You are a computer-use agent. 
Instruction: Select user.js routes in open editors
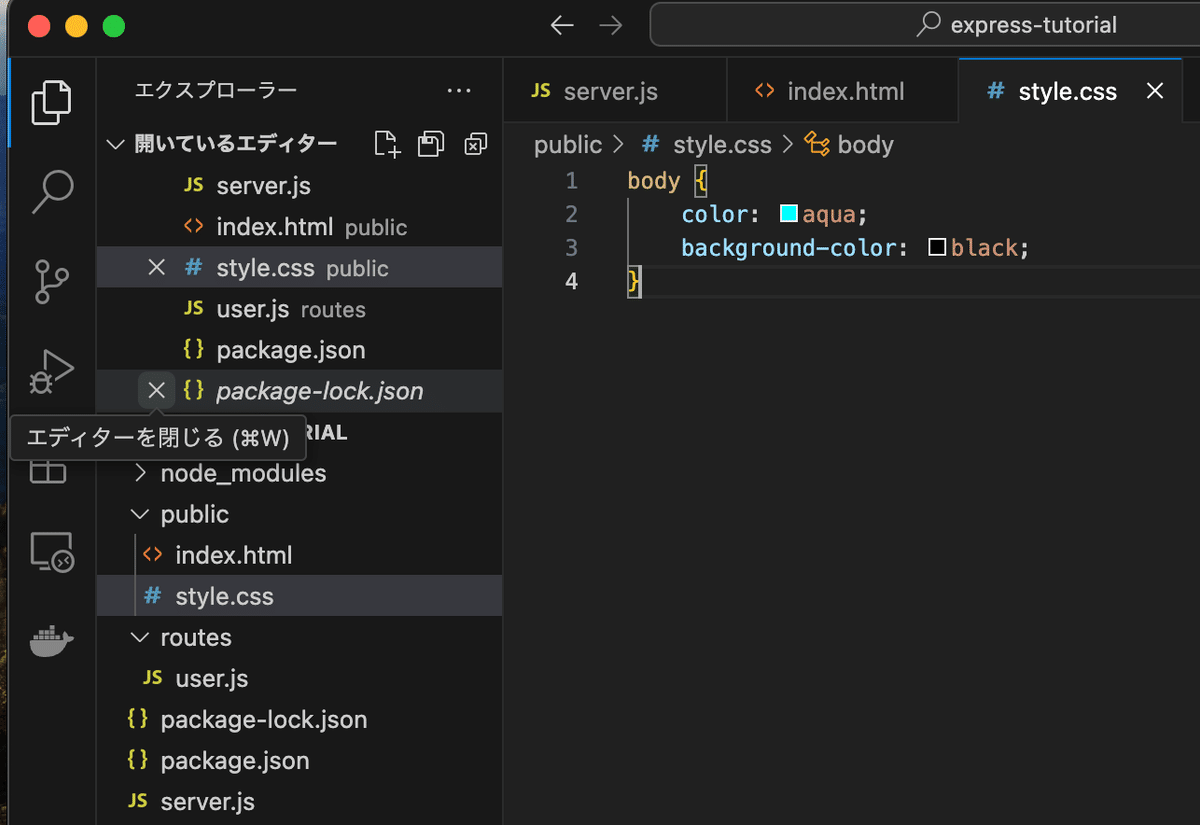click(x=300, y=309)
